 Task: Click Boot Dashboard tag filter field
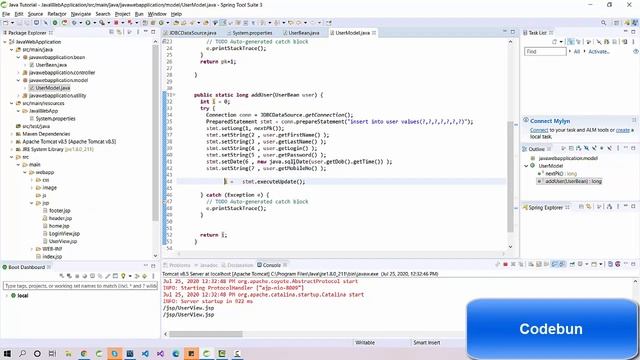click(x=80, y=286)
